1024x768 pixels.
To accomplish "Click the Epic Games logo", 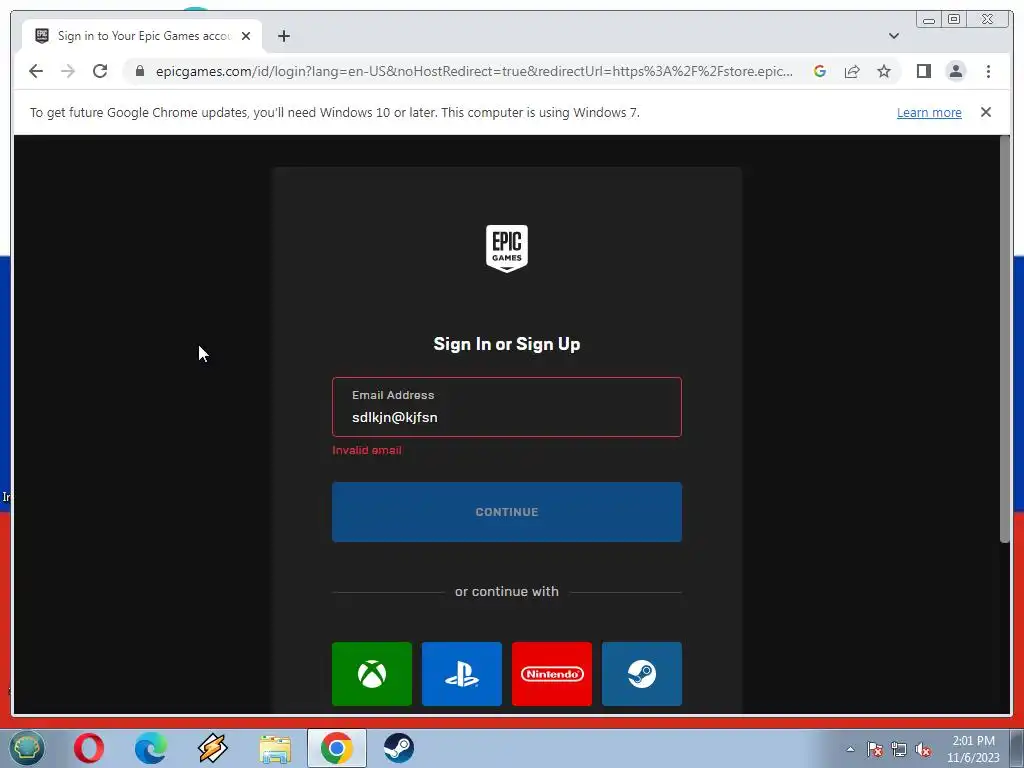I will (x=507, y=248).
